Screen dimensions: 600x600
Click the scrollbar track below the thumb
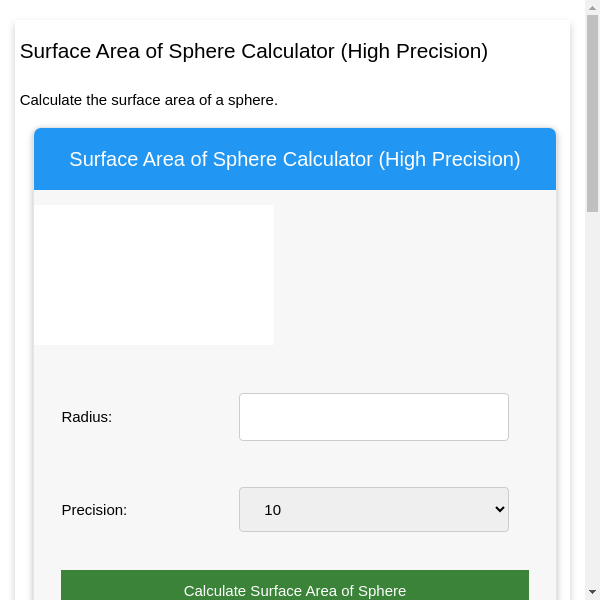(x=592, y=400)
